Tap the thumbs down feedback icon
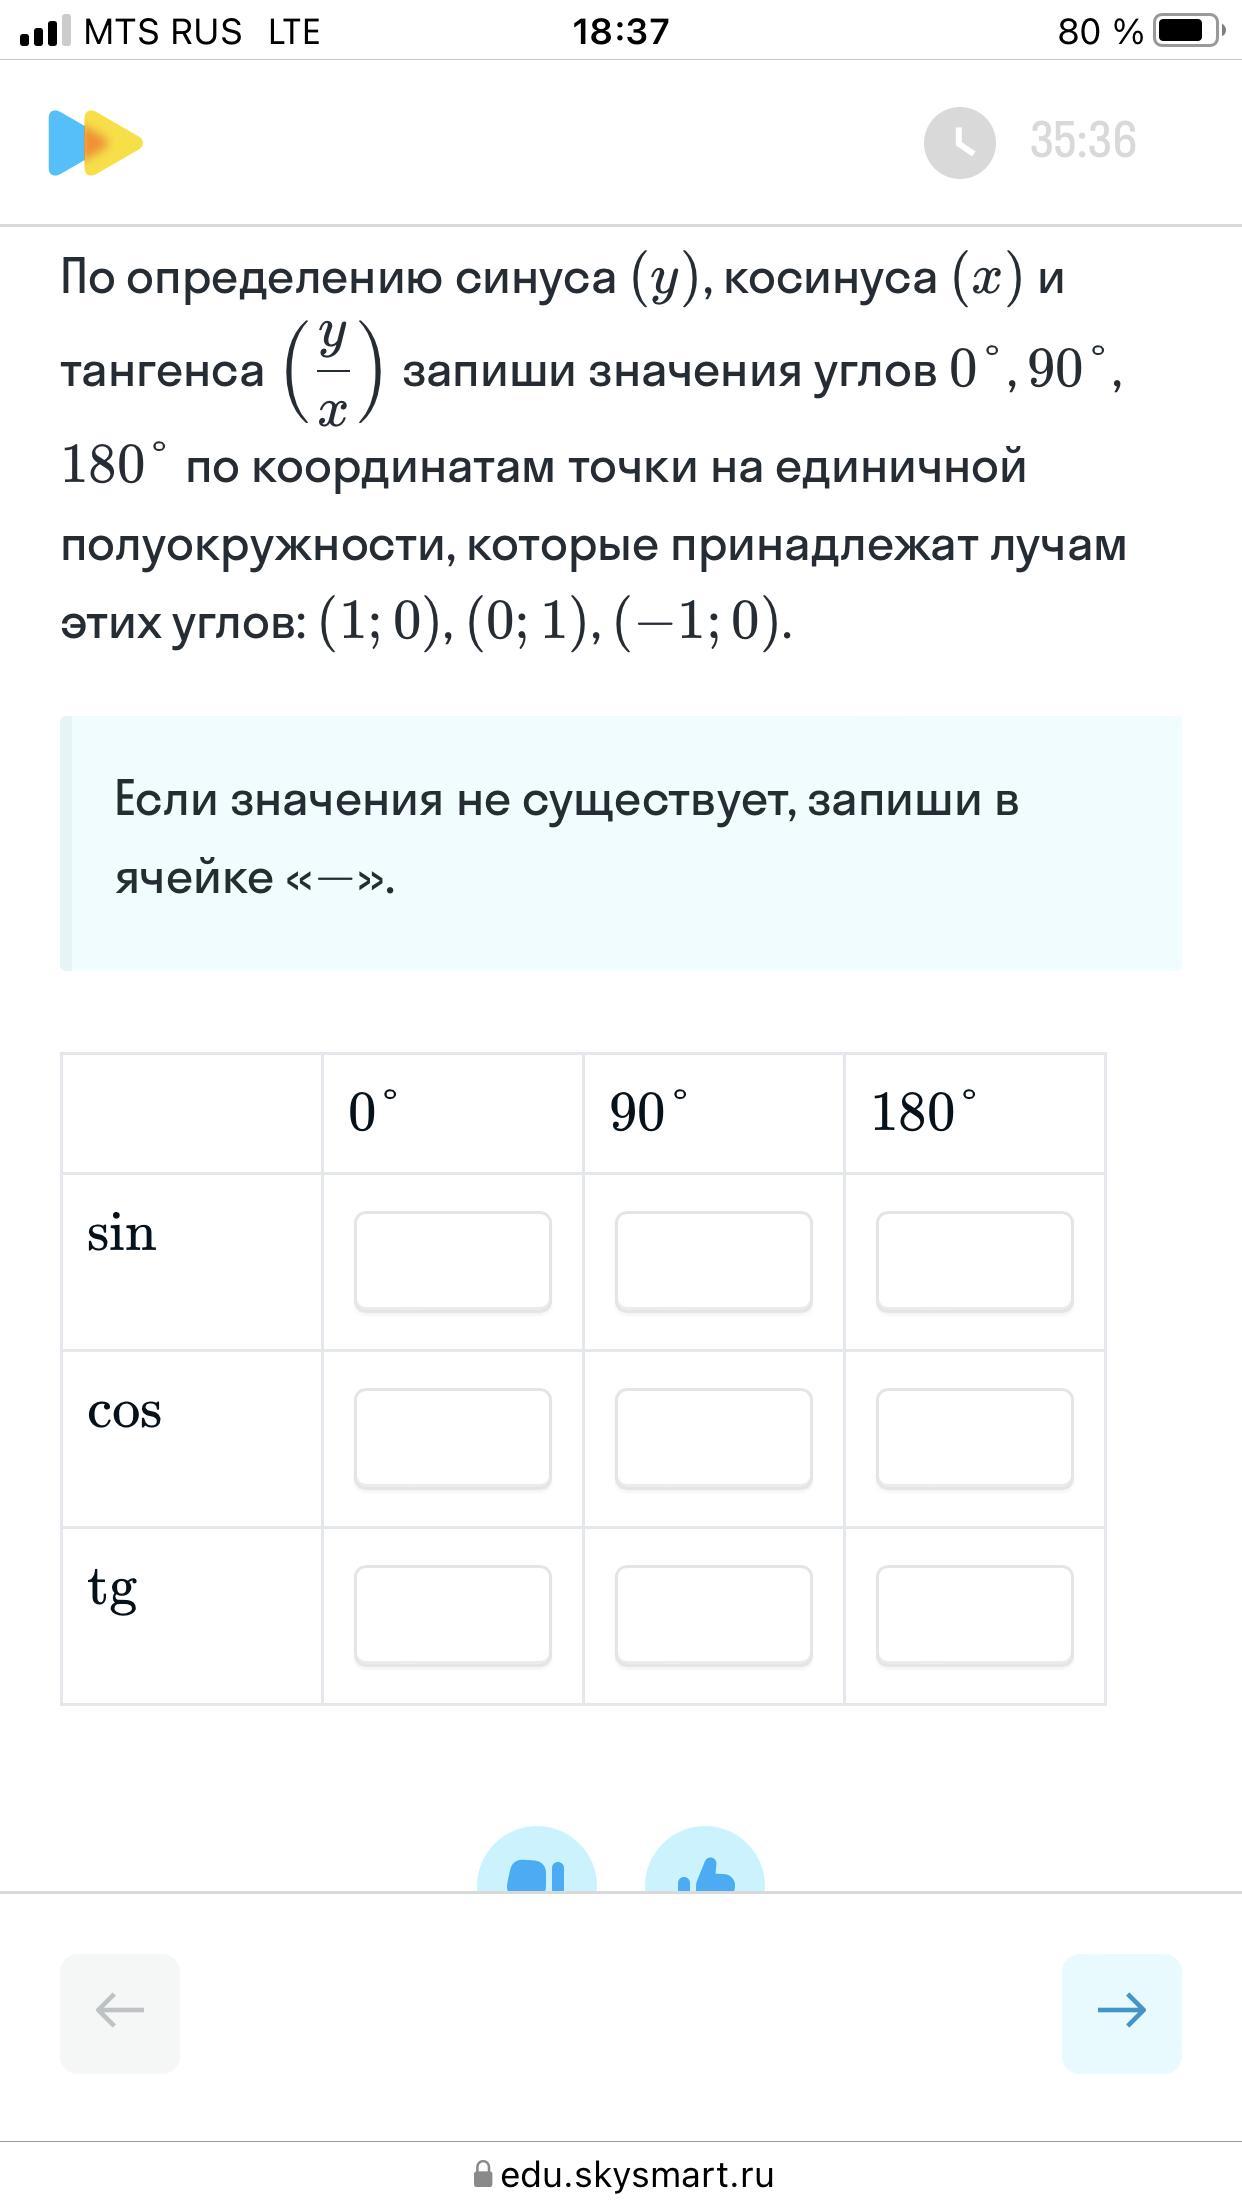This screenshot has height=2208, width=1242. click(x=537, y=1862)
